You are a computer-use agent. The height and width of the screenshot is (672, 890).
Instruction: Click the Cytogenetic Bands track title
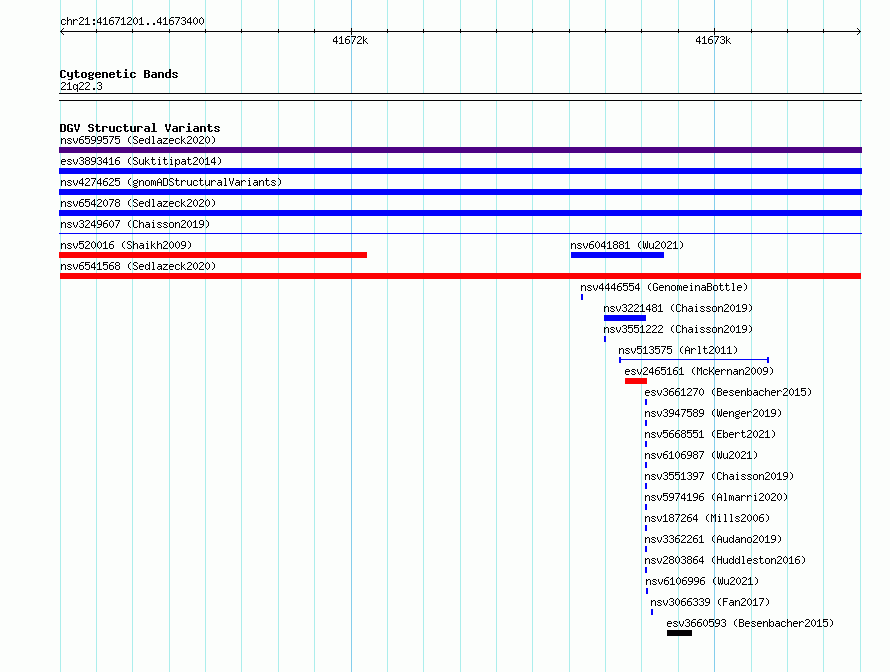(119, 74)
